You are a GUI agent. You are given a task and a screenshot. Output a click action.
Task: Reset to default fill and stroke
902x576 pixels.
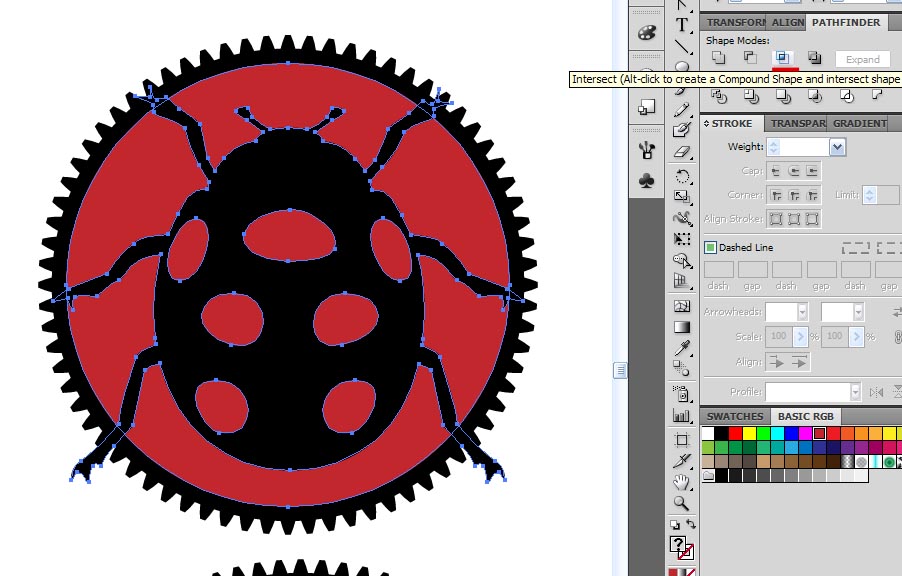[x=675, y=524]
